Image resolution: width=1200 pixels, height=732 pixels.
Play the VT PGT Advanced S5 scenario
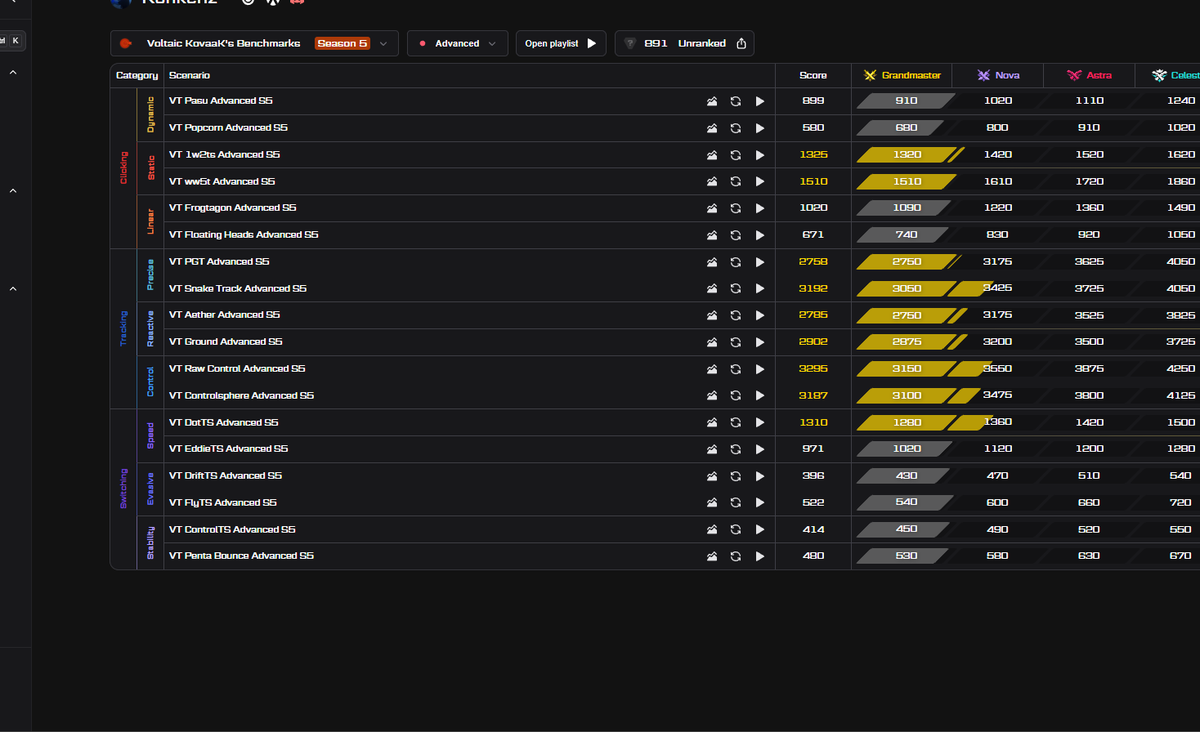click(x=760, y=262)
